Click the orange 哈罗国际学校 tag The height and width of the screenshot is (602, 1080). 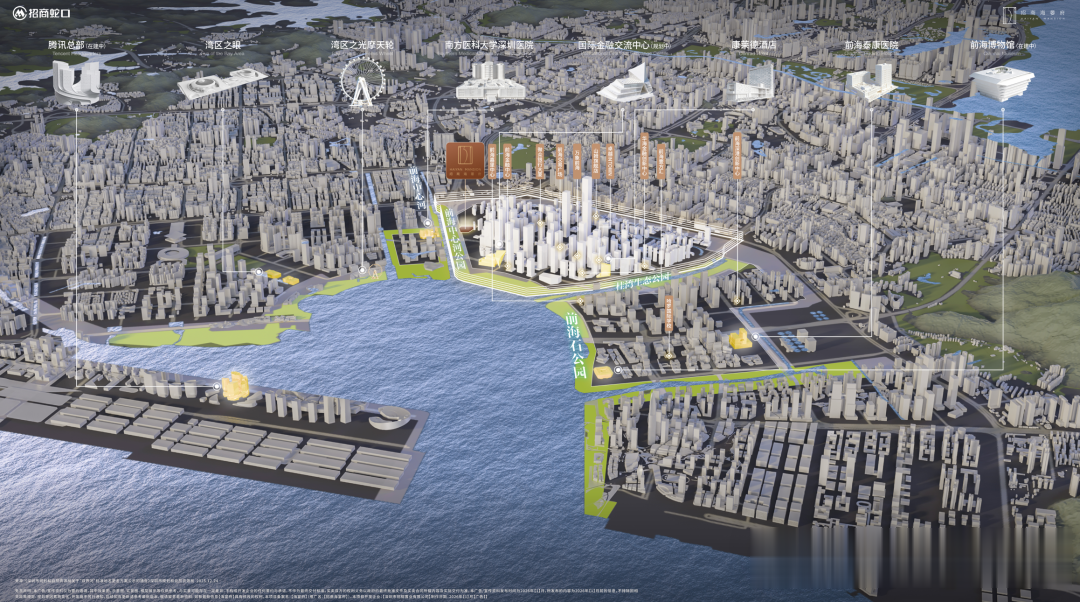click(668, 315)
